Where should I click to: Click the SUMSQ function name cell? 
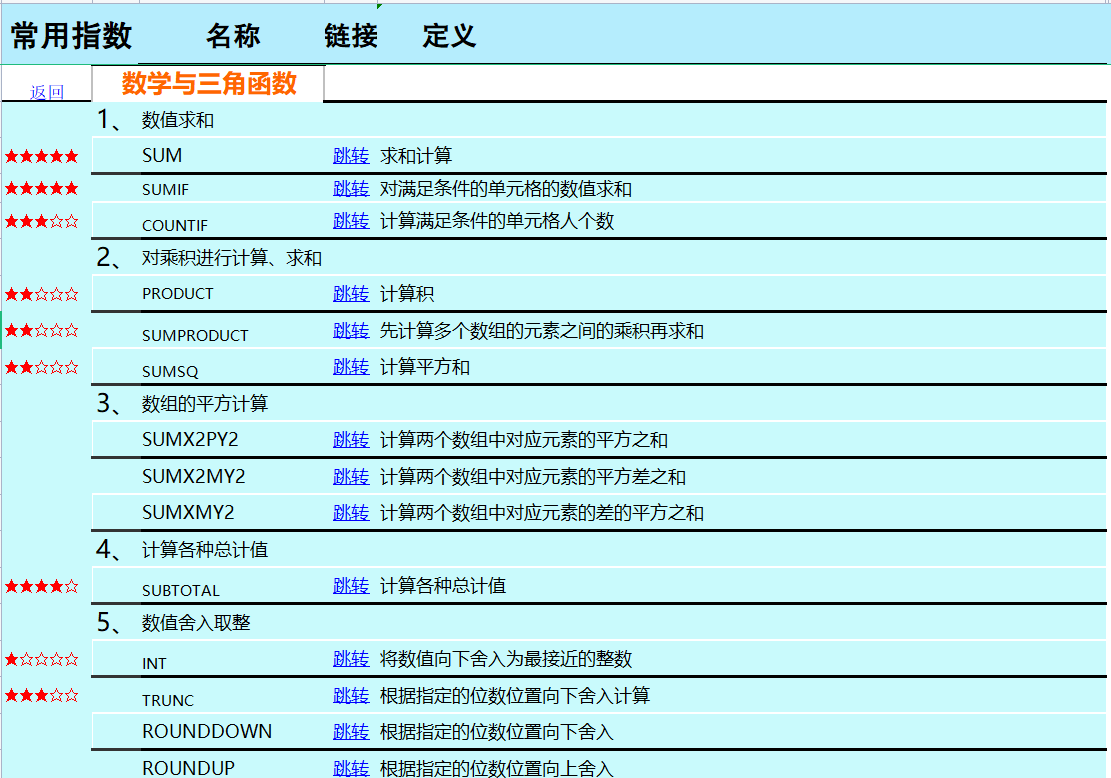click(169, 371)
